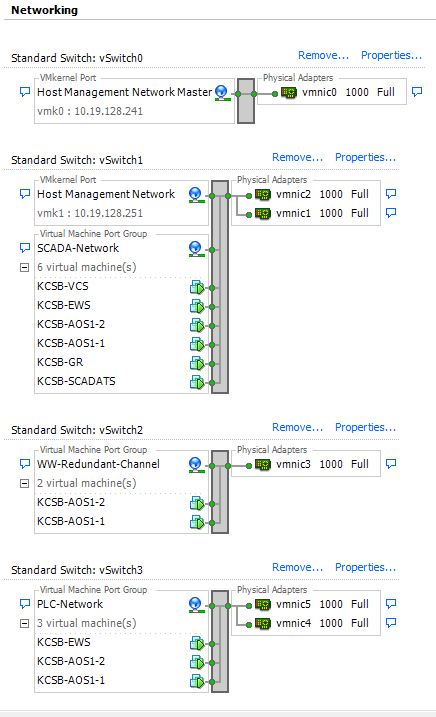Click the WW-Redundant-Channel globe icon
436x717 pixels.
[196, 465]
